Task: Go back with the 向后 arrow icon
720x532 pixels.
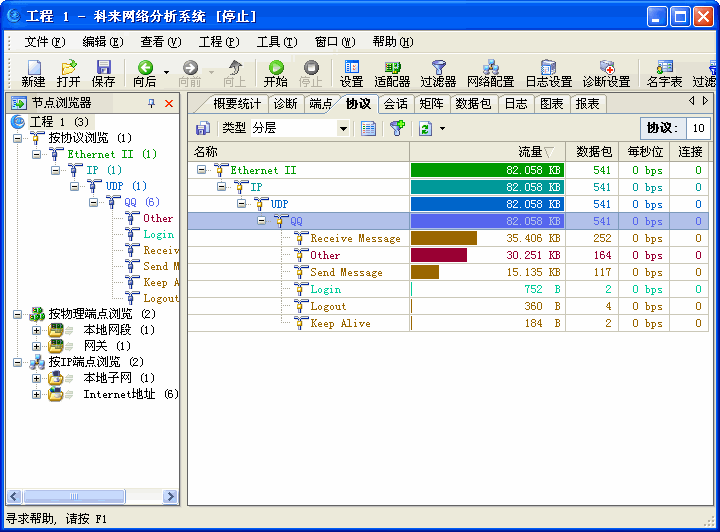Action: [x=145, y=68]
